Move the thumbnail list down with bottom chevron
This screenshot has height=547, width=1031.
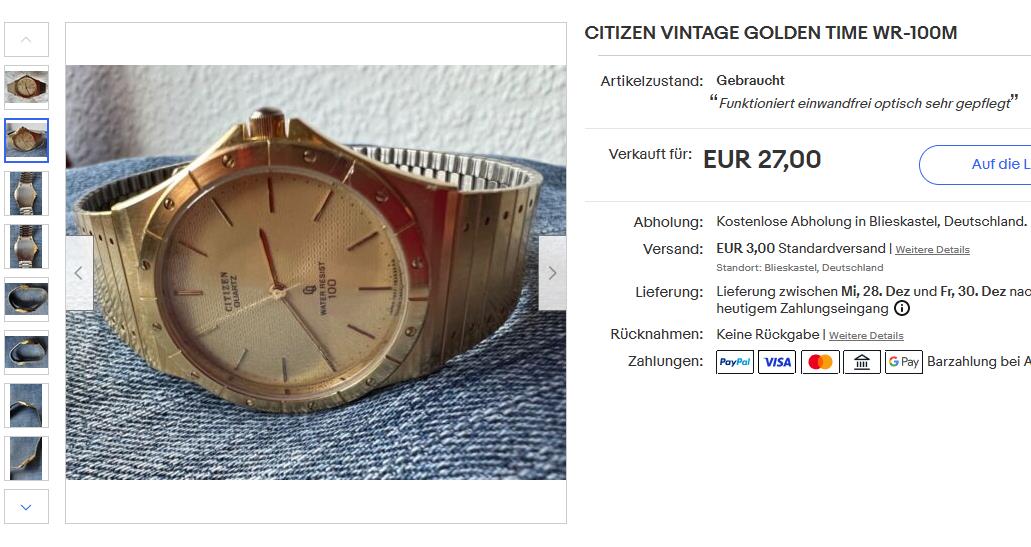tap(26, 507)
